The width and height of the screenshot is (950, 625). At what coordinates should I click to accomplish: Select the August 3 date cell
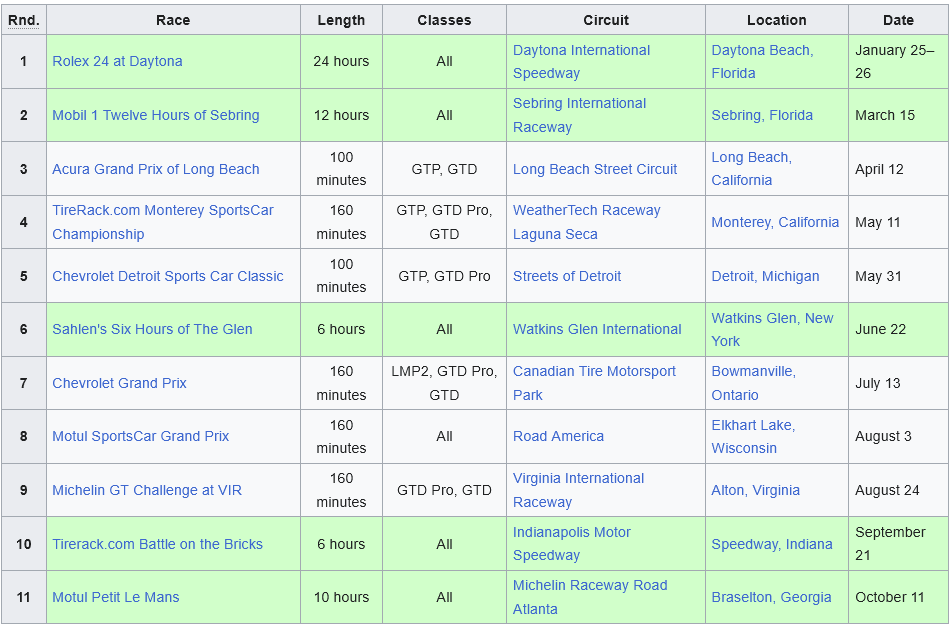(899, 437)
